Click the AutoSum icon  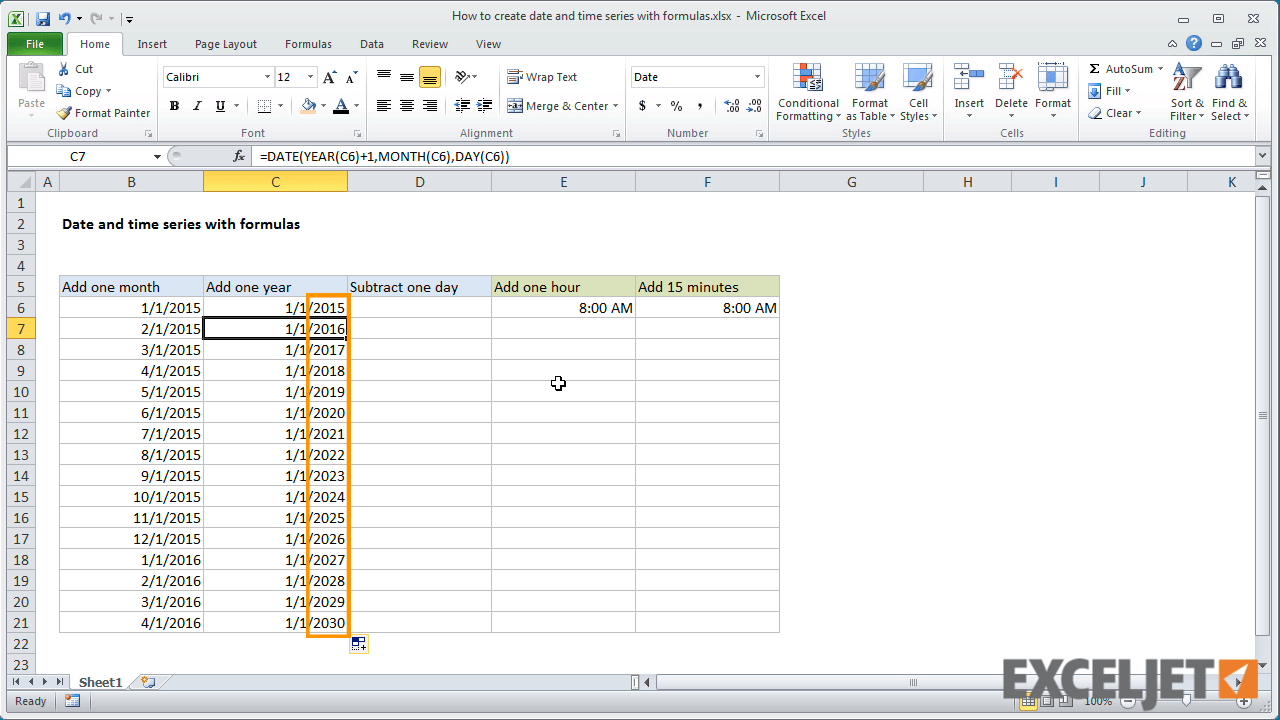pyautogui.click(x=1124, y=68)
